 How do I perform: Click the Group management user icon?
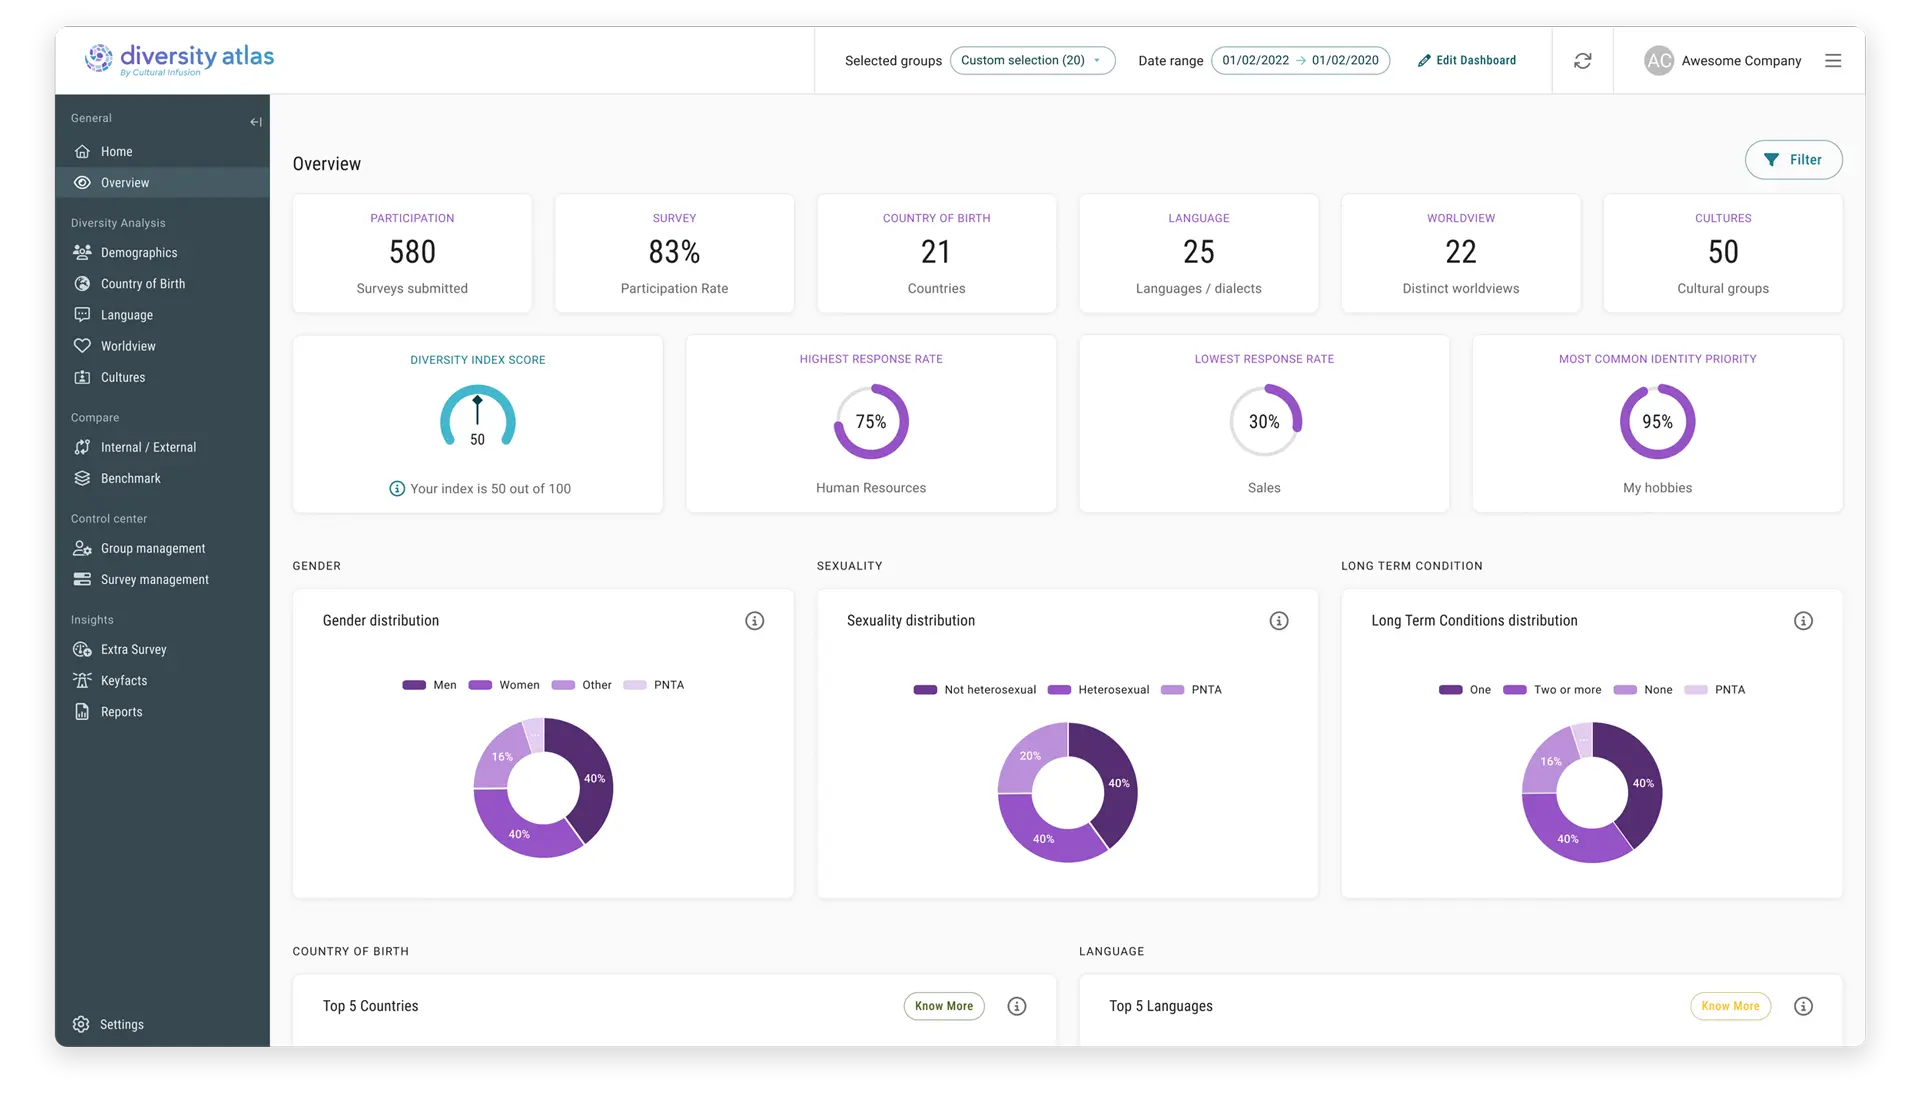pos(82,548)
